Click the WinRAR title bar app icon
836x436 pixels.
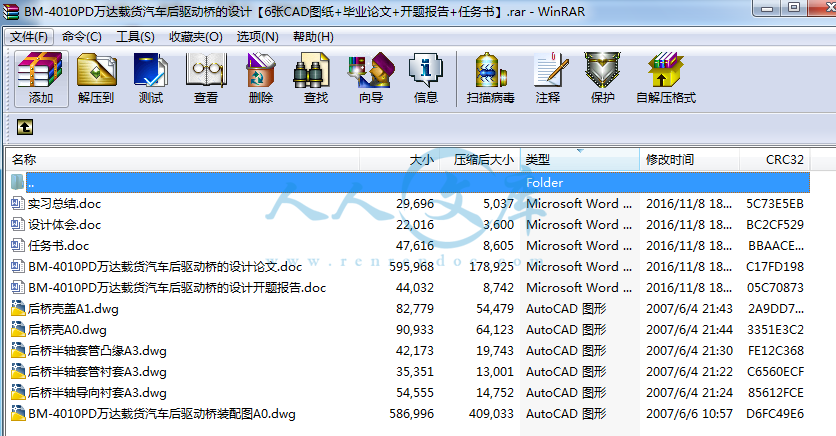(x=10, y=11)
